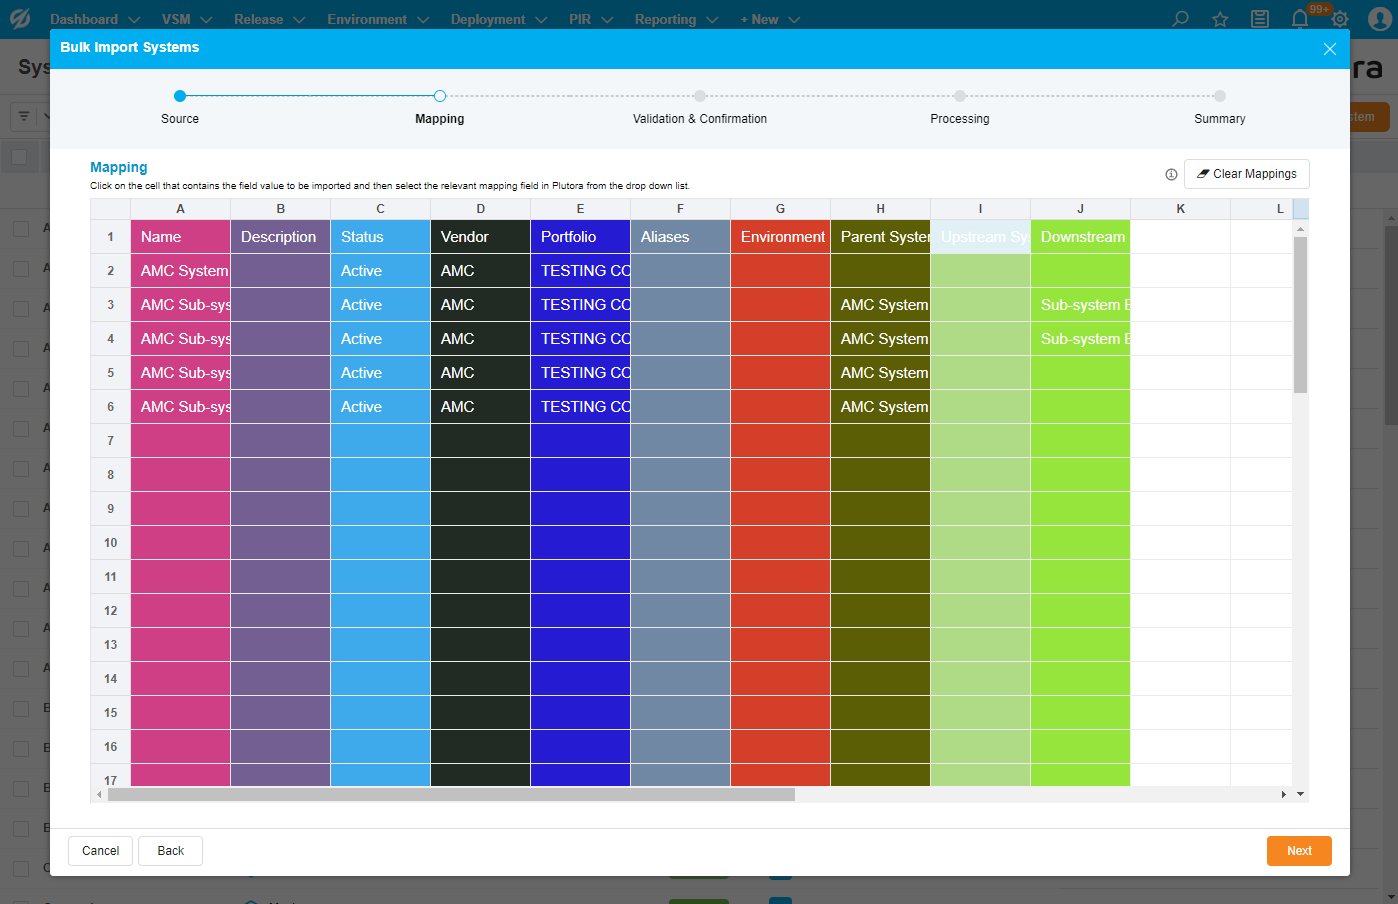Close the Bulk Import Systems dialog

[x=1329, y=49]
